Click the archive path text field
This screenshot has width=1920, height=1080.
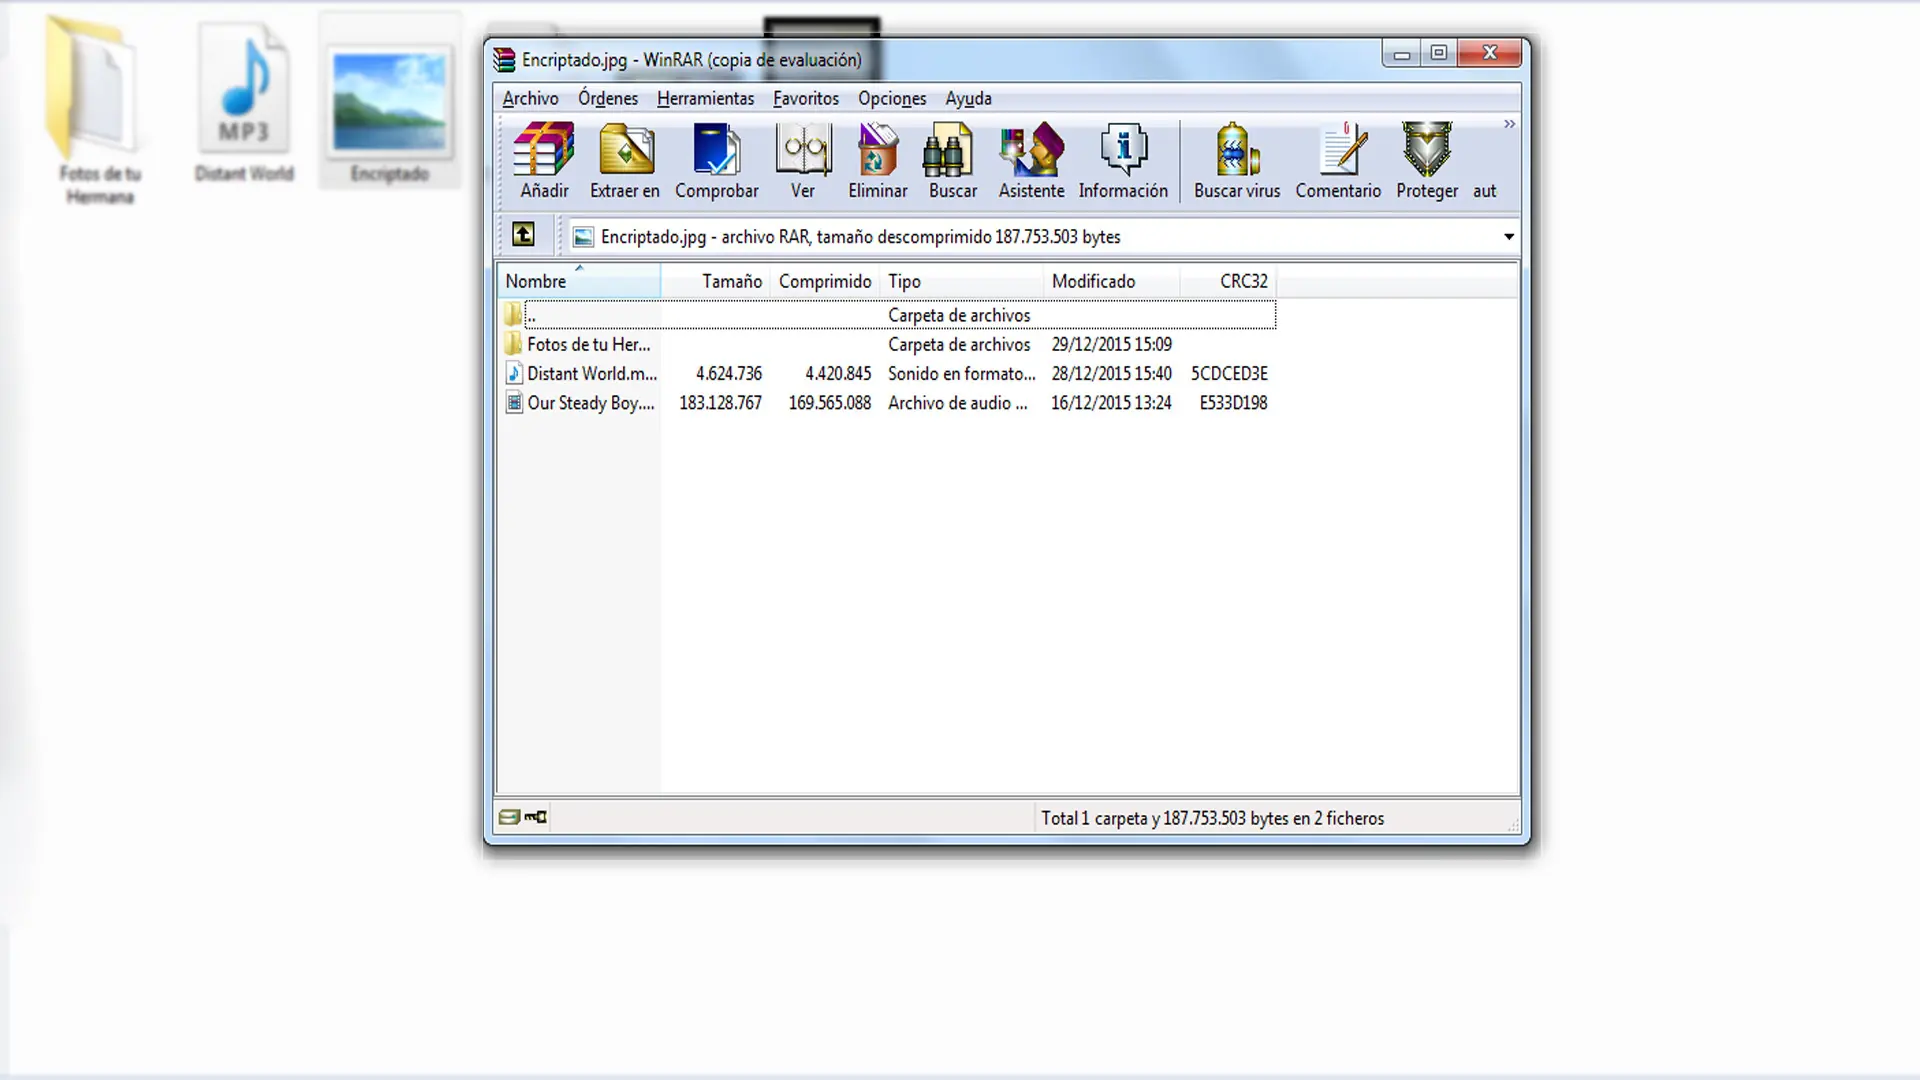pos(1042,237)
